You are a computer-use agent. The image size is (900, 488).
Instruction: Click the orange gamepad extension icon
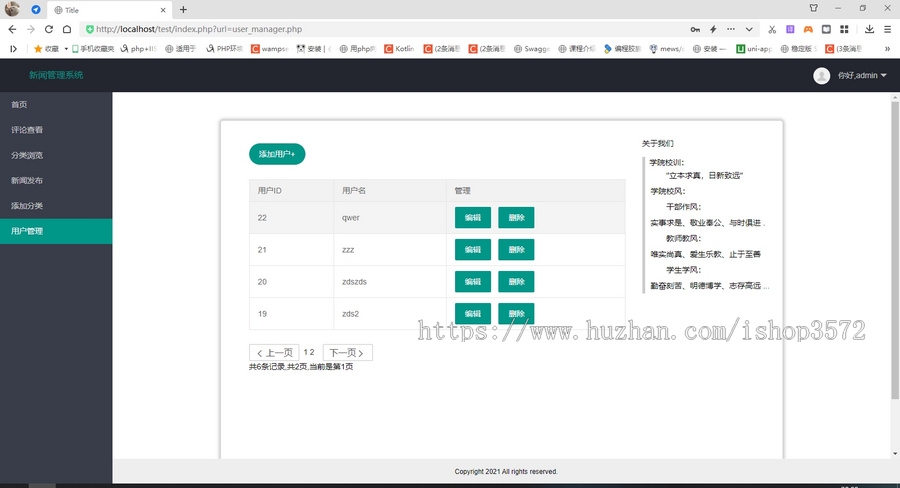tap(808, 29)
